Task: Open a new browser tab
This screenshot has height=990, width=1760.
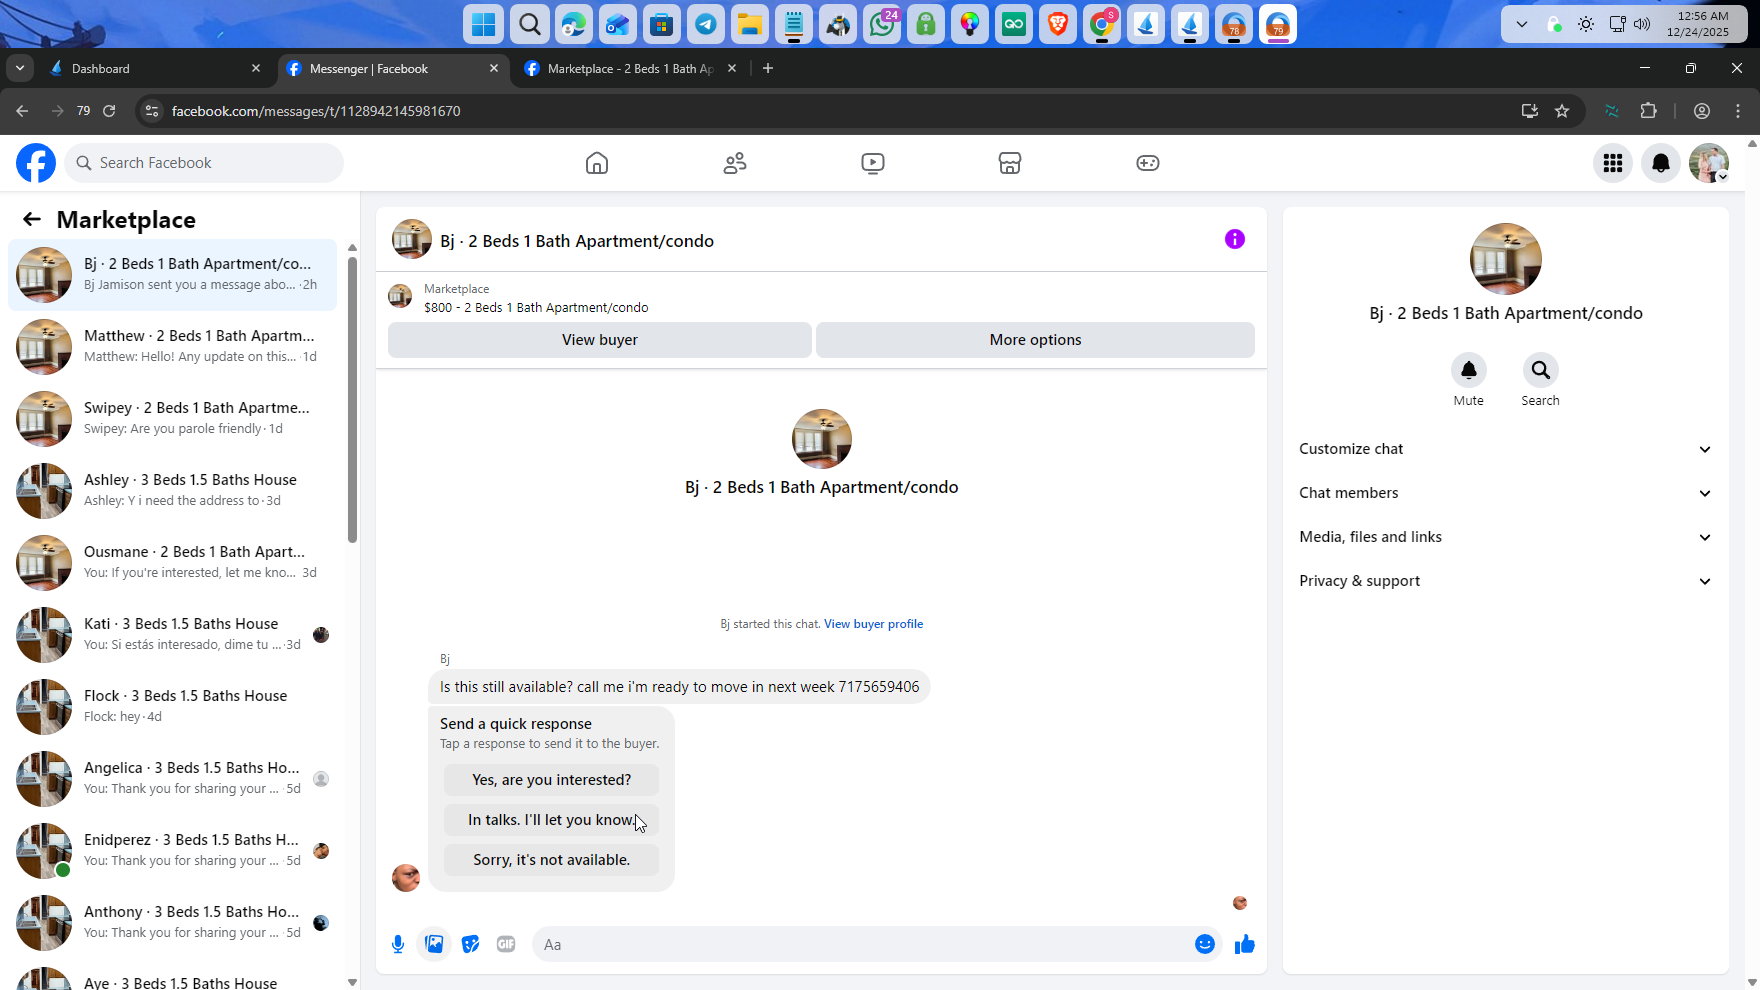Action: coord(768,68)
